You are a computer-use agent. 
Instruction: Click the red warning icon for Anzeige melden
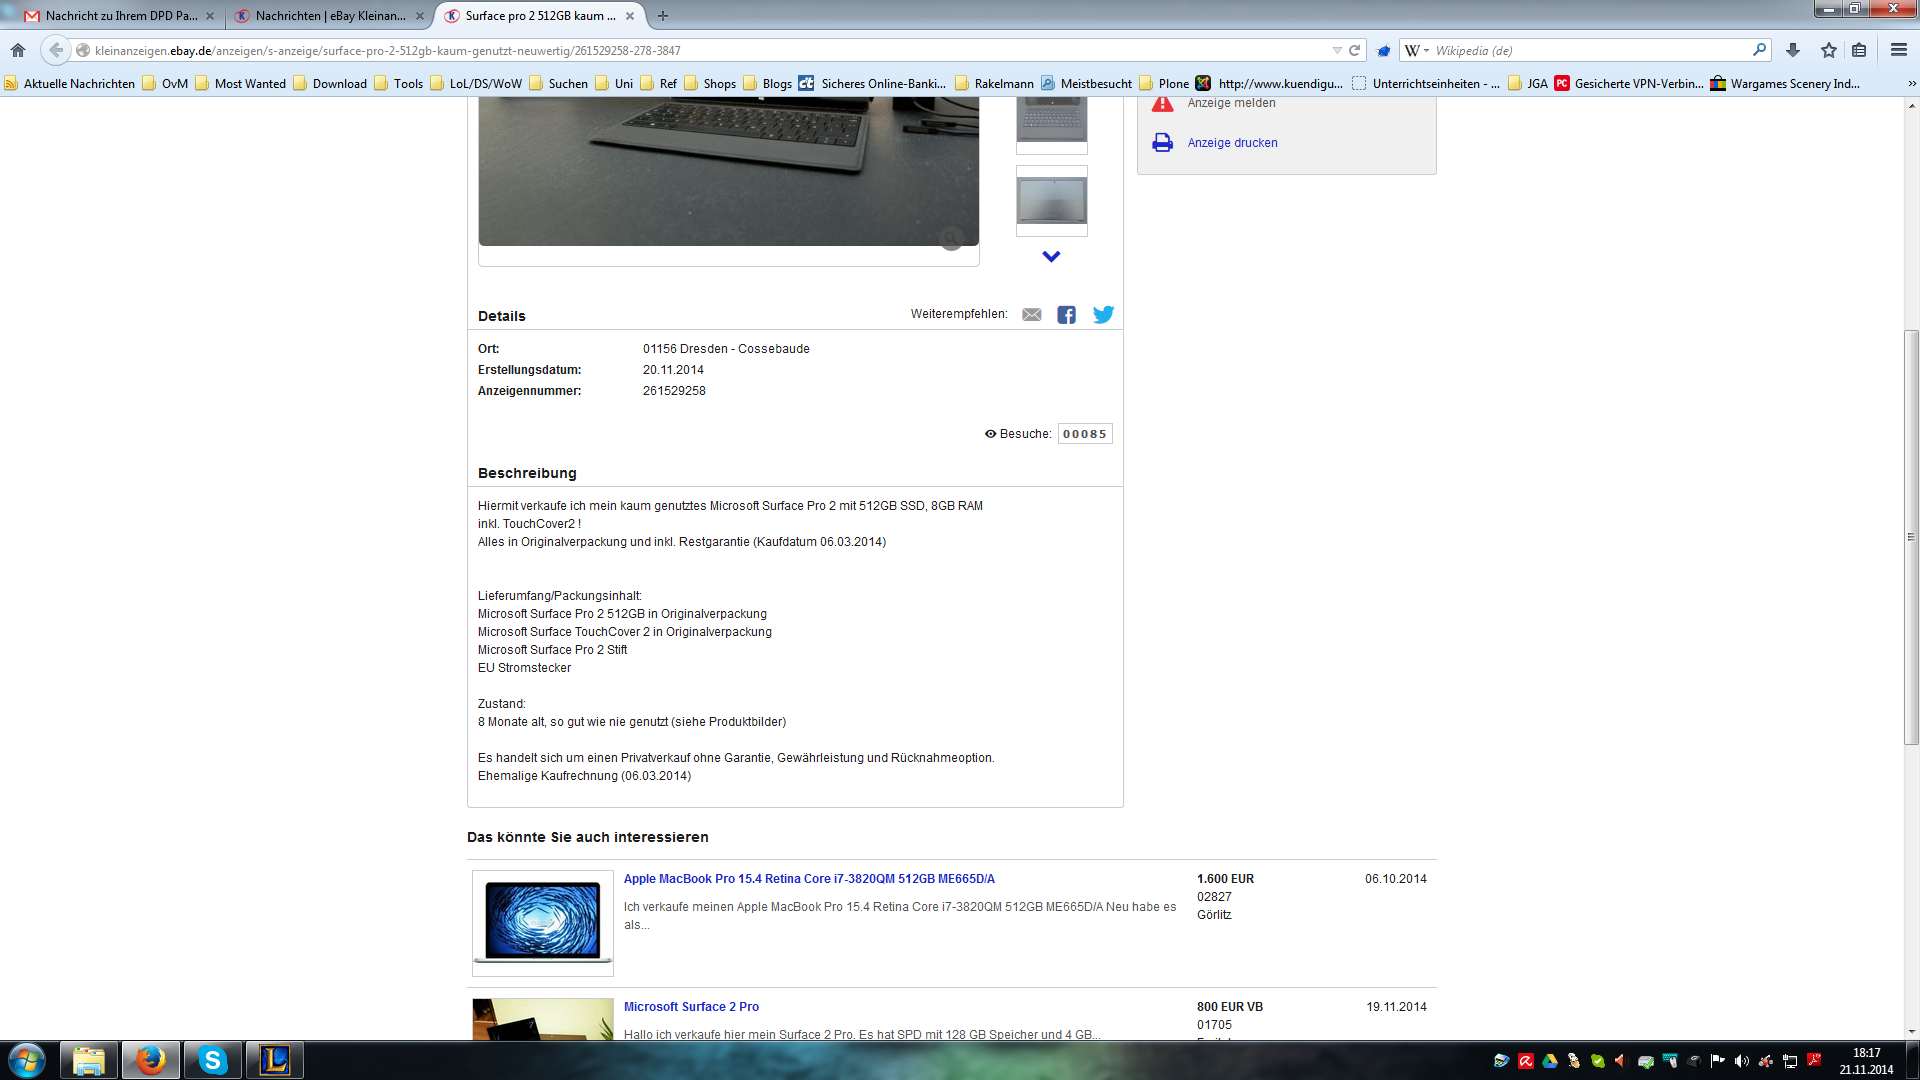[x=1162, y=104]
